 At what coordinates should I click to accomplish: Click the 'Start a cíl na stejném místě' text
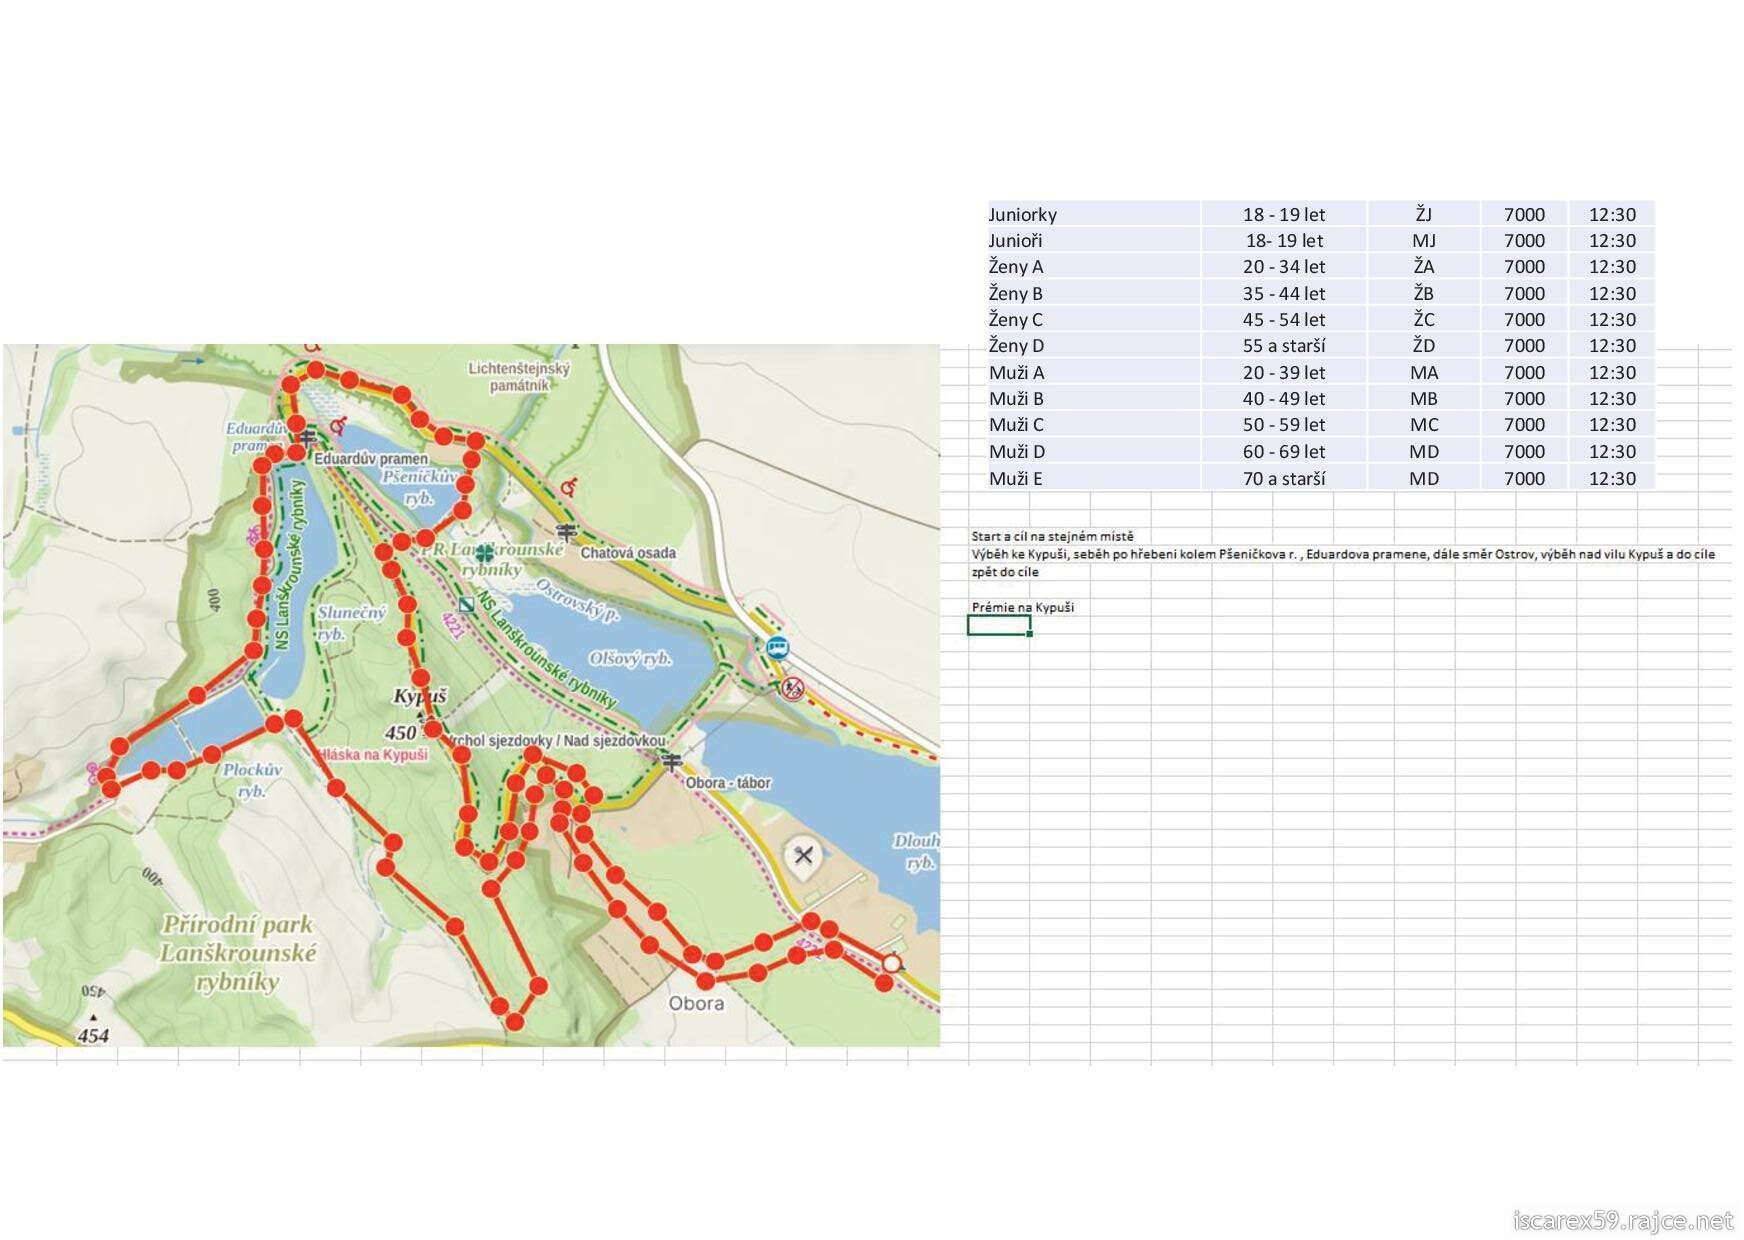click(x=1052, y=536)
